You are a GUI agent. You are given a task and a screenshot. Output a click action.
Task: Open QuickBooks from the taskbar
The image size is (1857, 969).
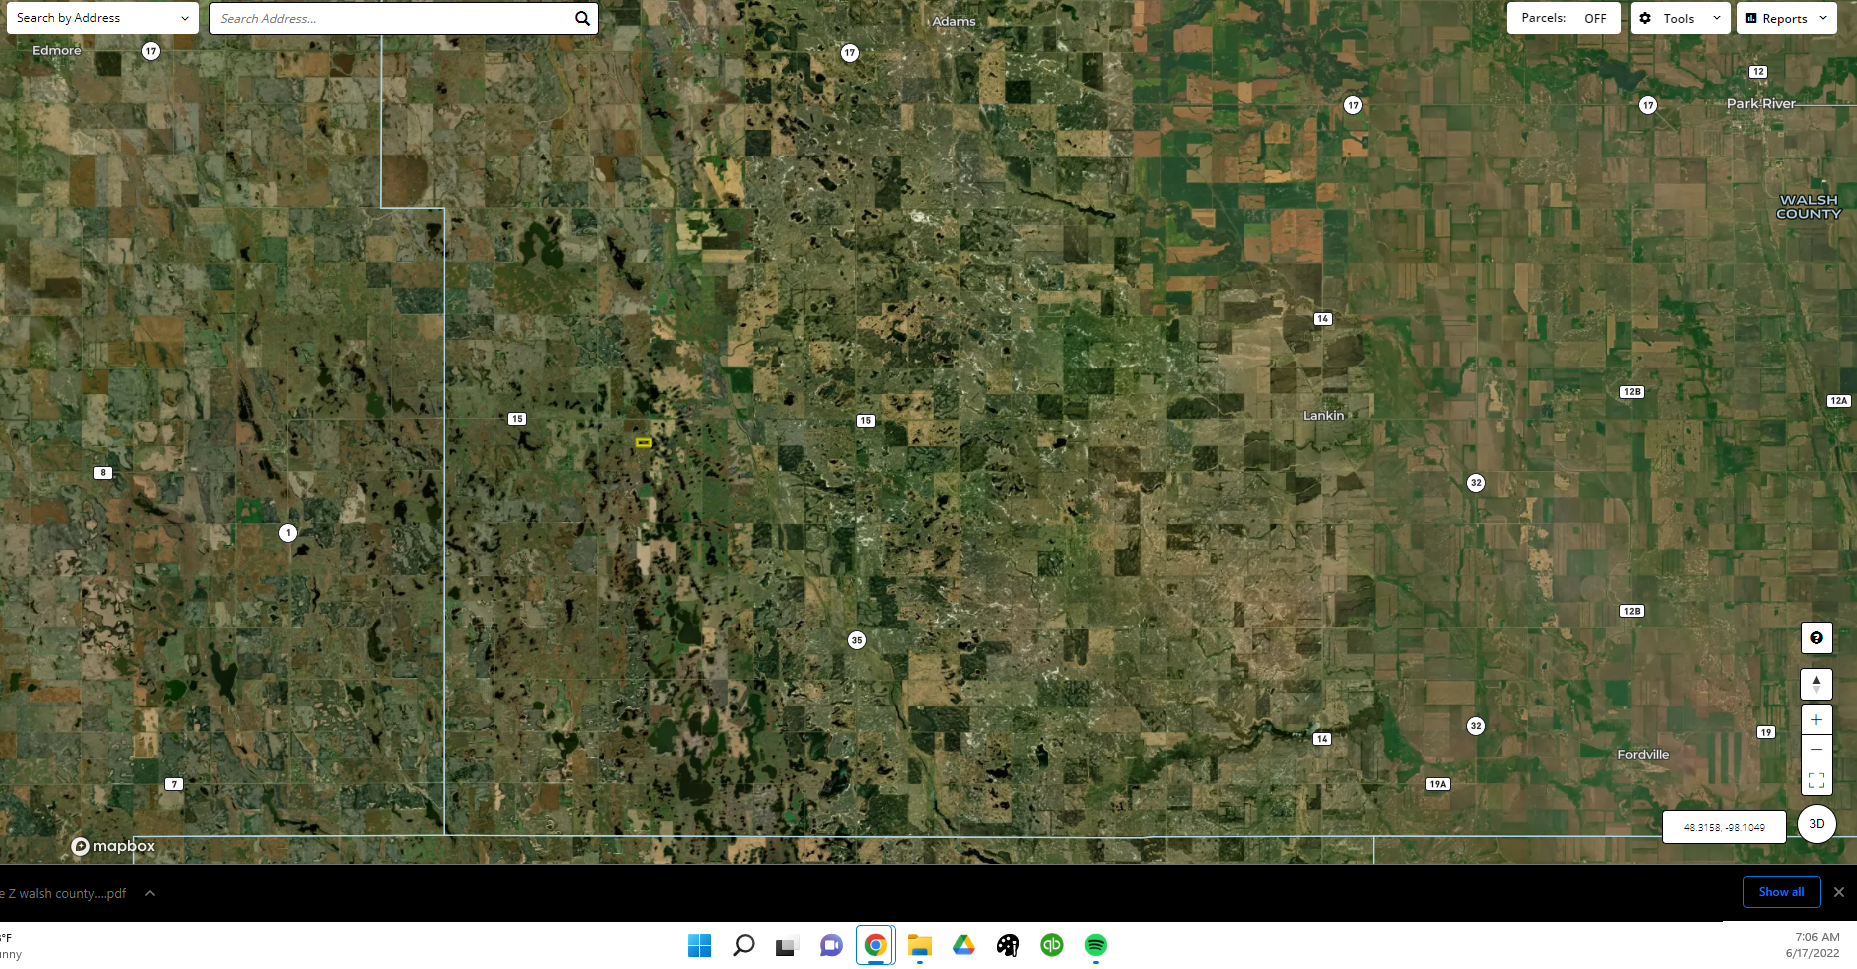coord(1051,945)
